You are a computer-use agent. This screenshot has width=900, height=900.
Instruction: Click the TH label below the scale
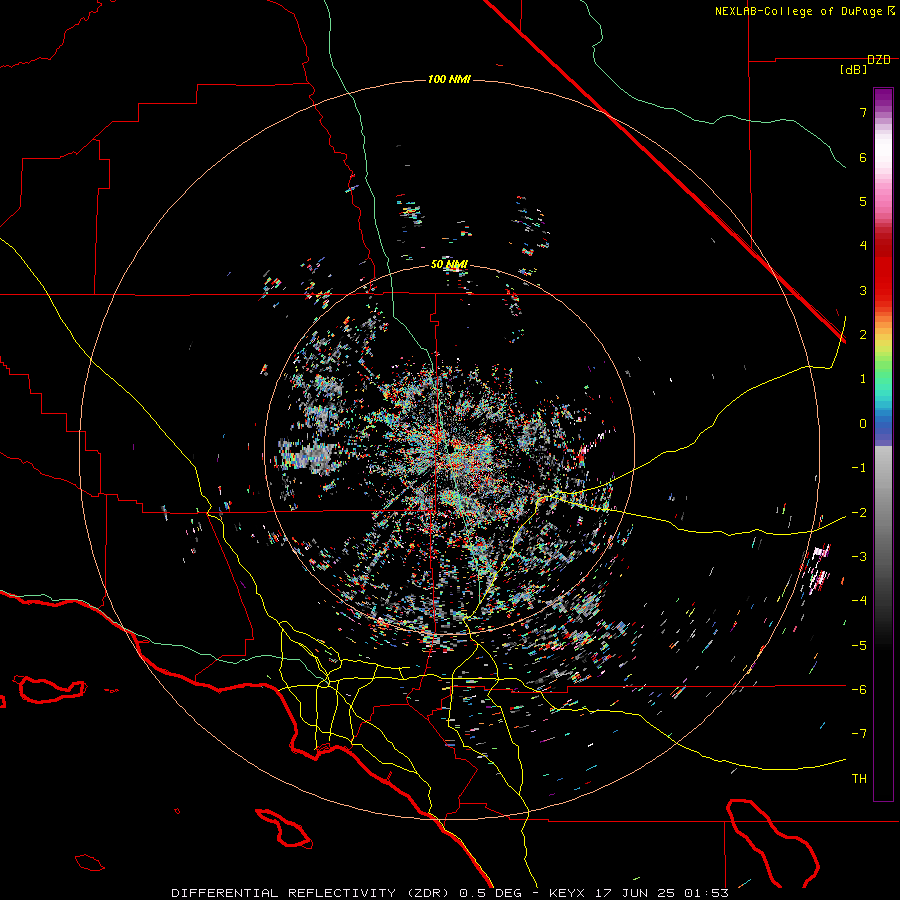(x=859, y=779)
